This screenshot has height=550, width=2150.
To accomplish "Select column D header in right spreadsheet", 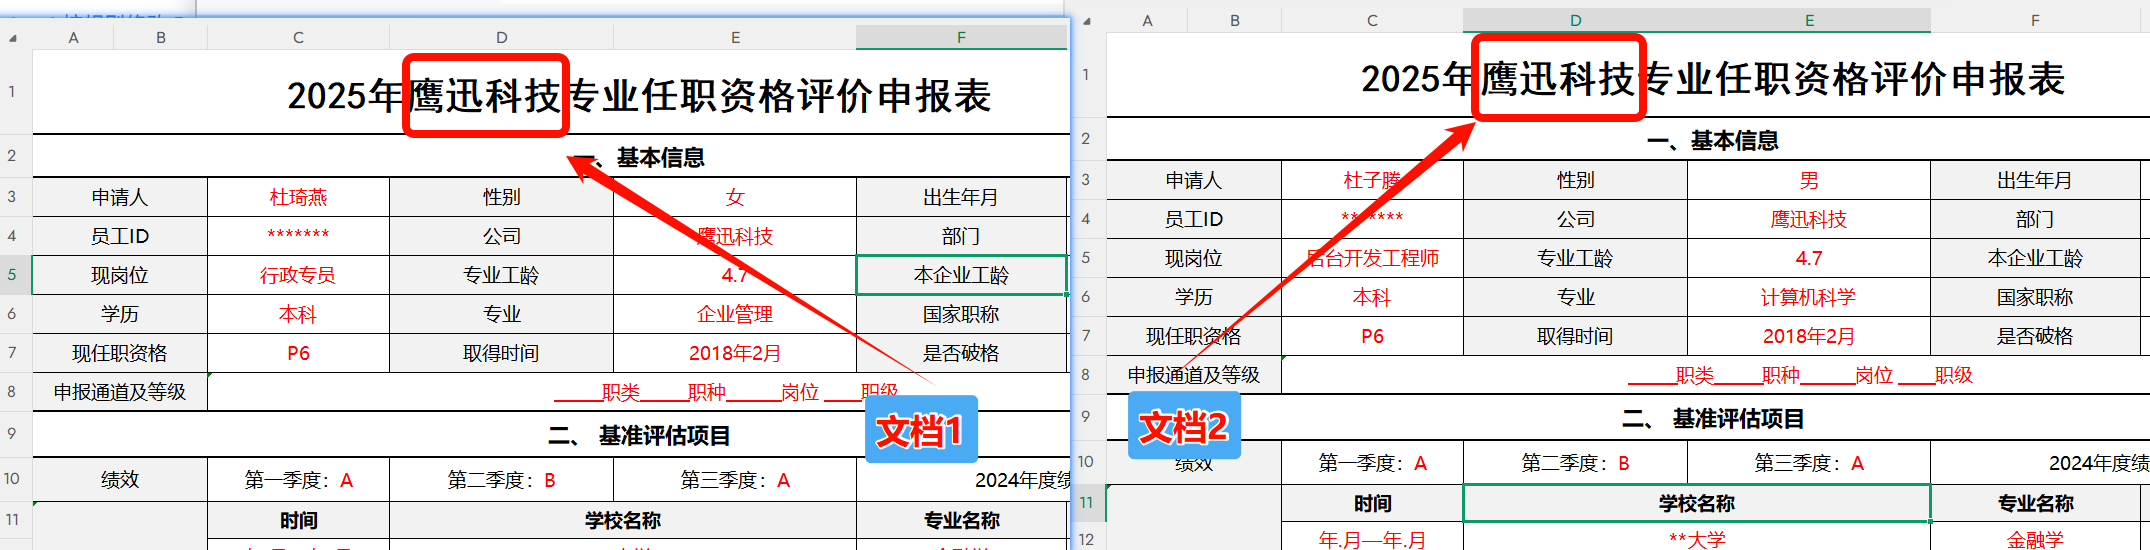I will click(x=1575, y=21).
